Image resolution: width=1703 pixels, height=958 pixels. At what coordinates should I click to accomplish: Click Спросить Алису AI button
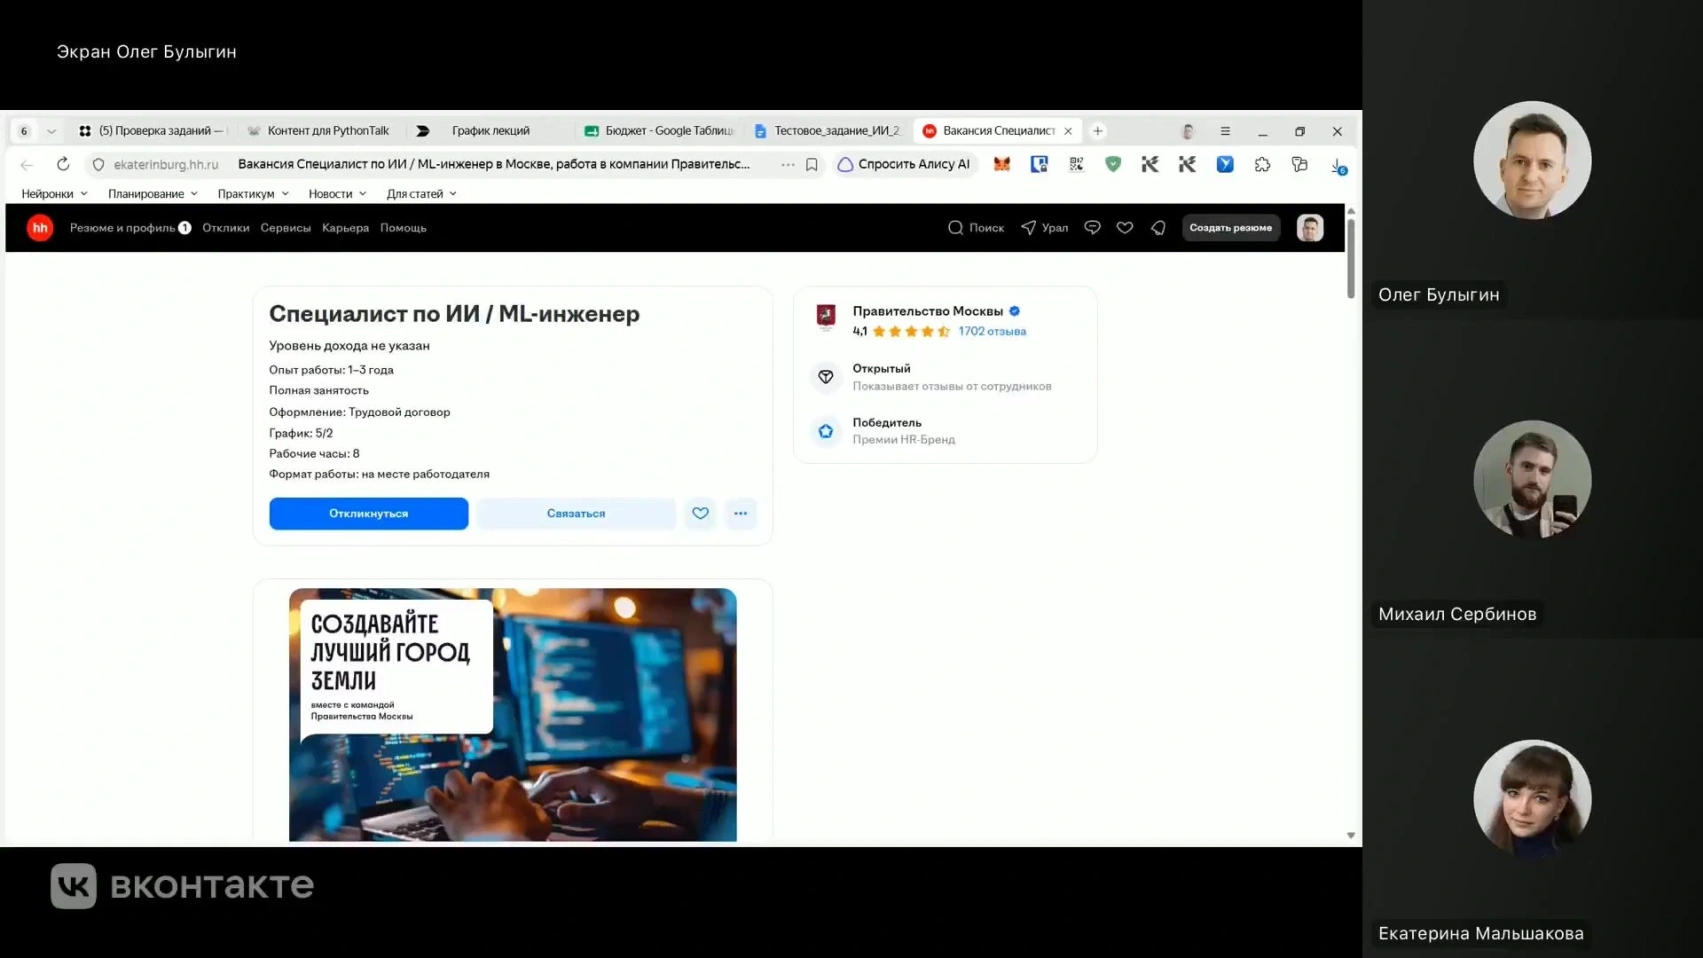point(904,164)
